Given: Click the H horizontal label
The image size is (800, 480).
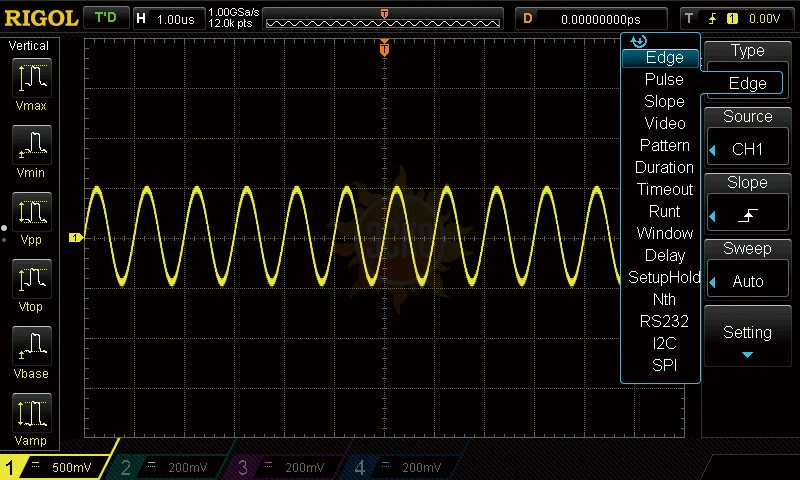Looking at the screenshot, I should (x=141, y=19).
